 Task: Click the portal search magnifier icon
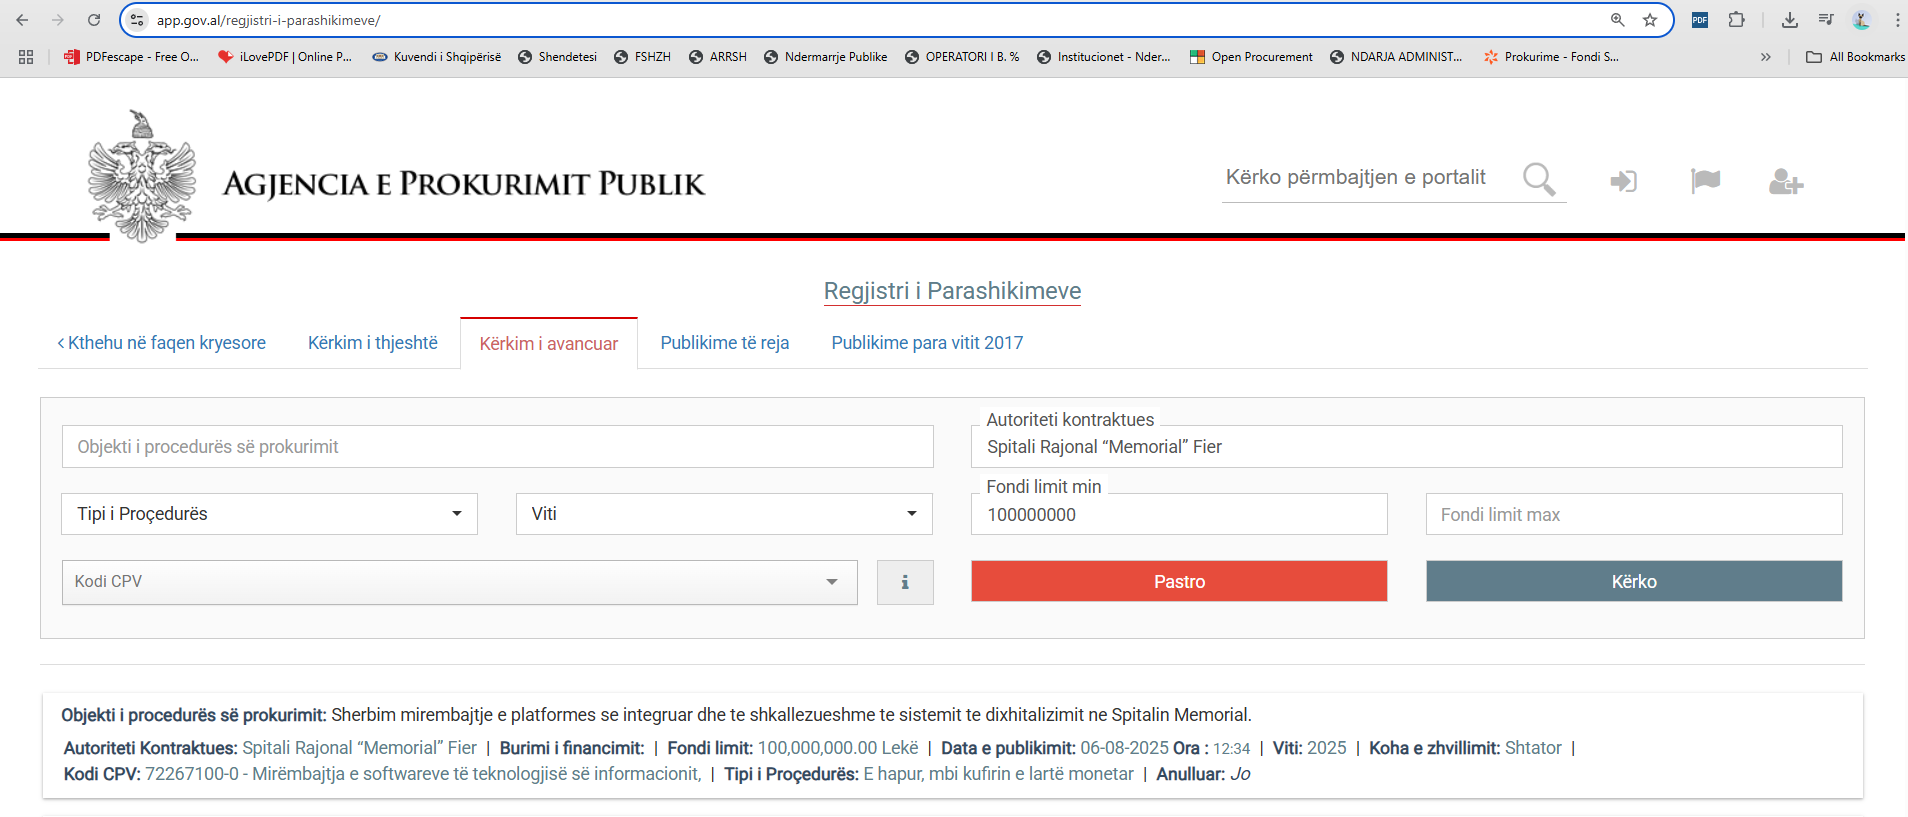(x=1539, y=180)
